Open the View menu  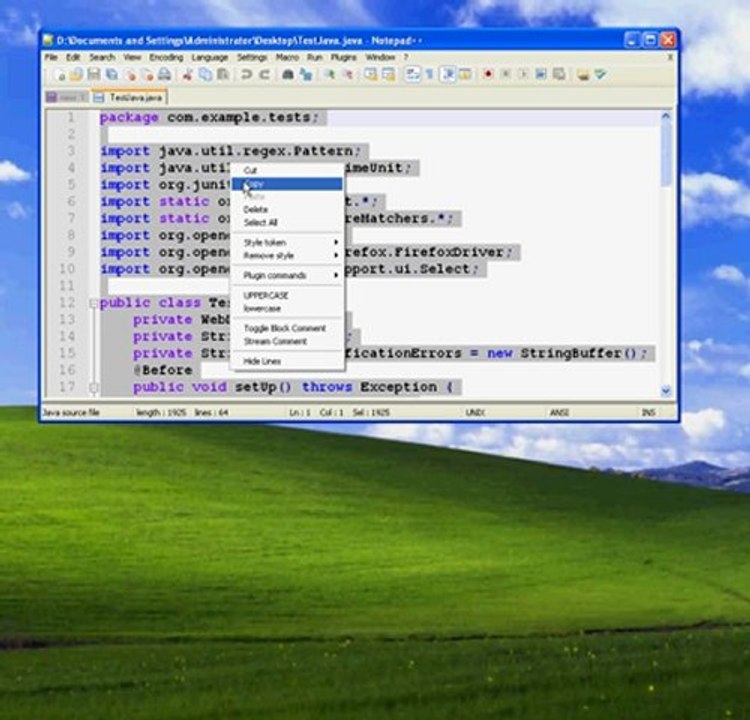tap(132, 57)
